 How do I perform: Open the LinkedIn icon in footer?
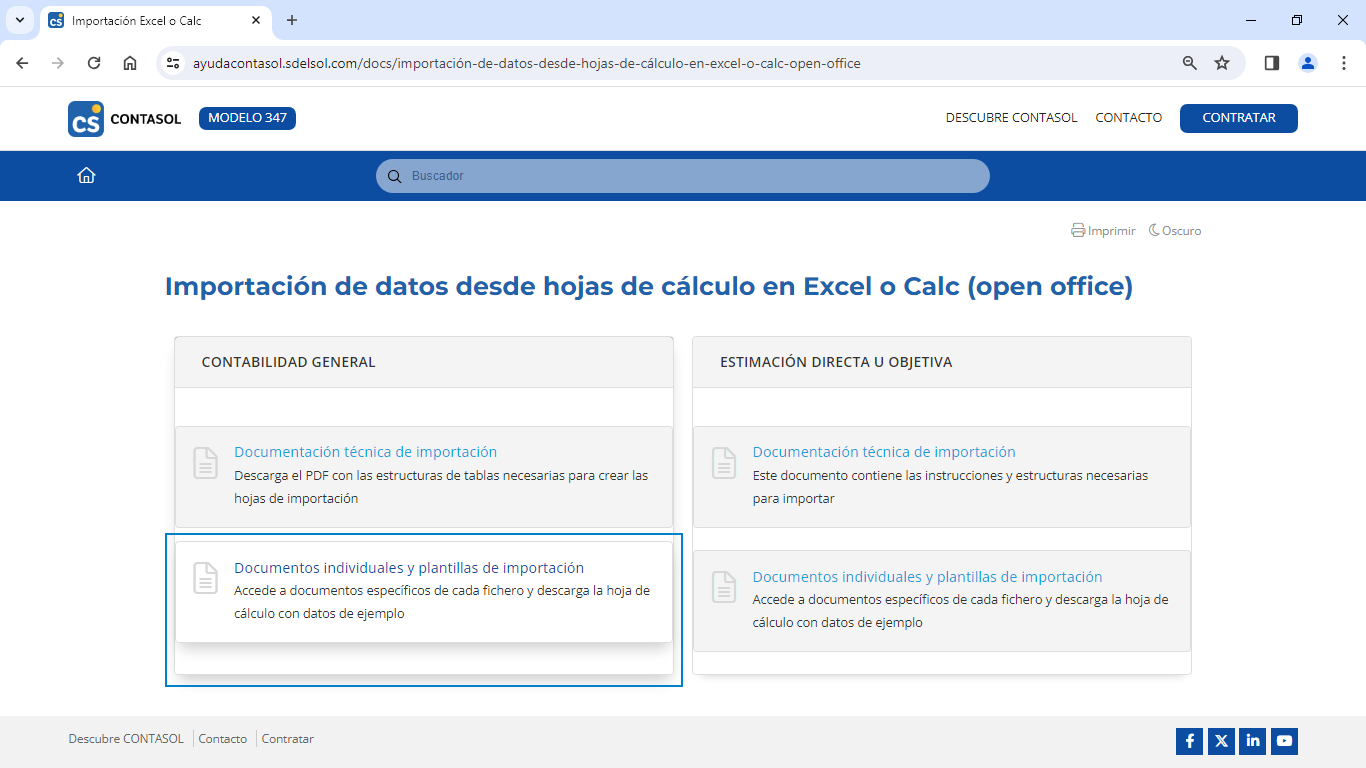[1253, 741]
